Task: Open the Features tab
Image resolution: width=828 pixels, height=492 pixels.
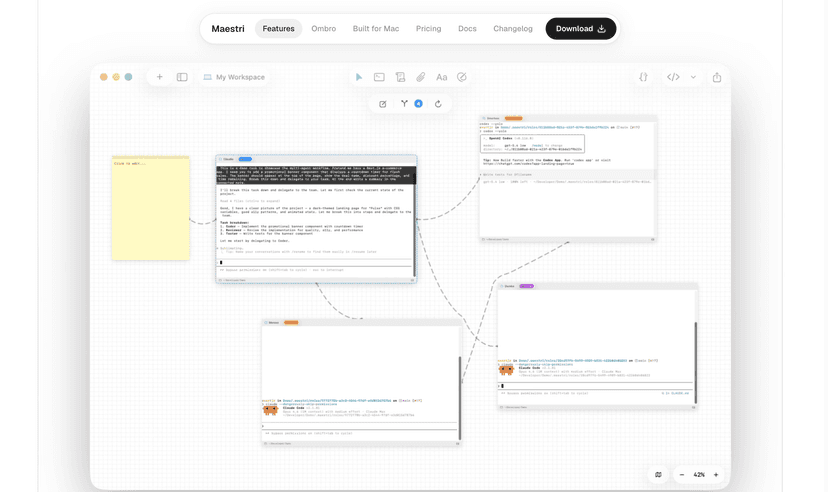Action: [x=278, y=29]
